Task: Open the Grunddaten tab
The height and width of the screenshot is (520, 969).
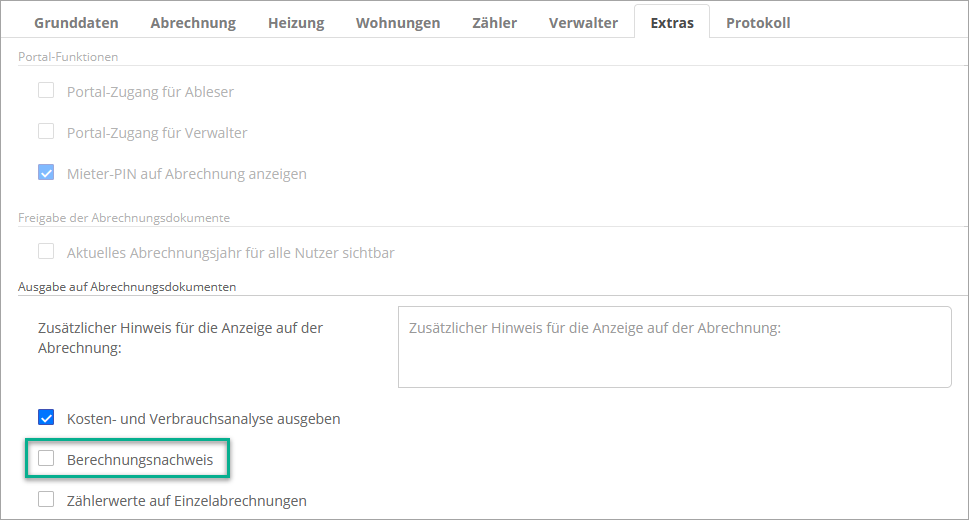Action: (76, 22)
